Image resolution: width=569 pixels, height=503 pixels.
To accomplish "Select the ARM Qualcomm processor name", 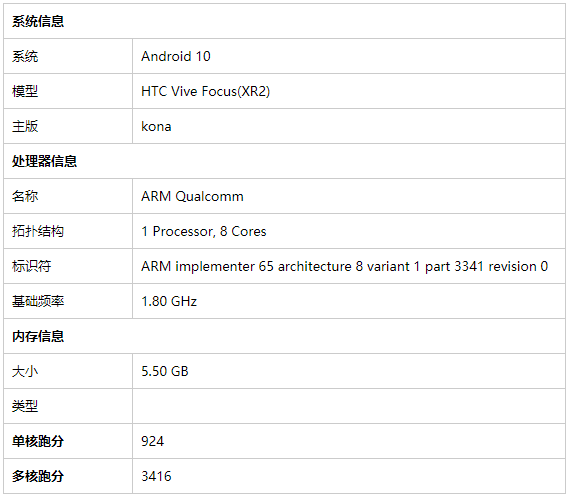I will tap(192, 196).
